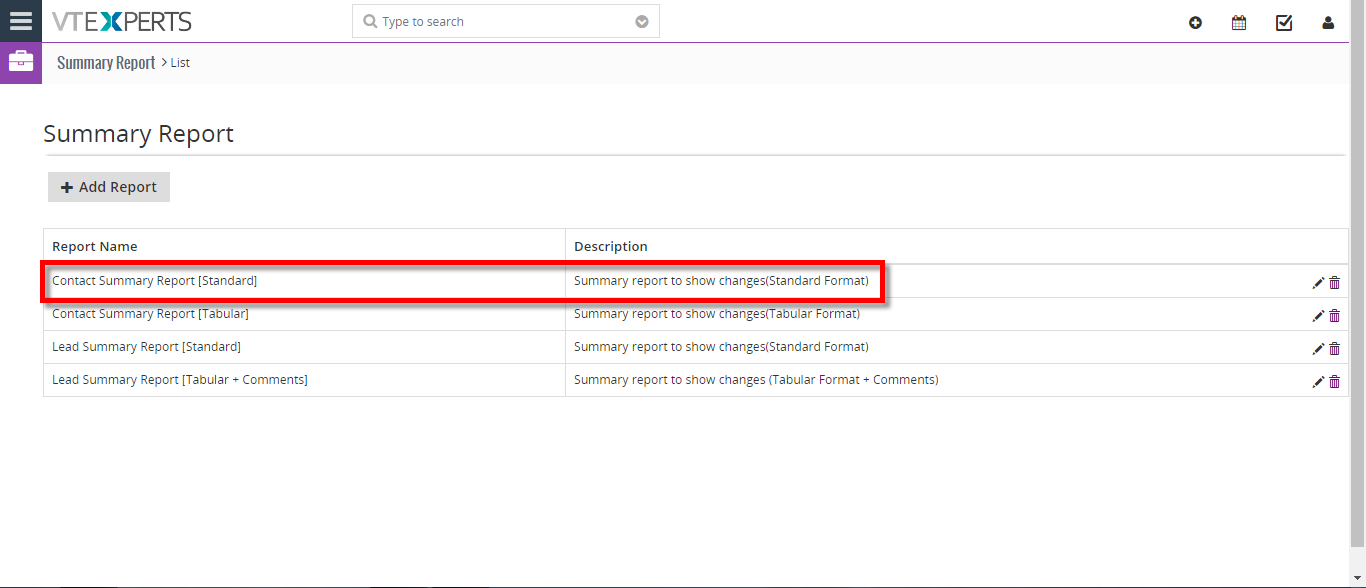The height and width of the screenshot is (588, 1366).
Task: Edit Lead Summary Report [Standard] via pencil
Action: click(1318, 349)
